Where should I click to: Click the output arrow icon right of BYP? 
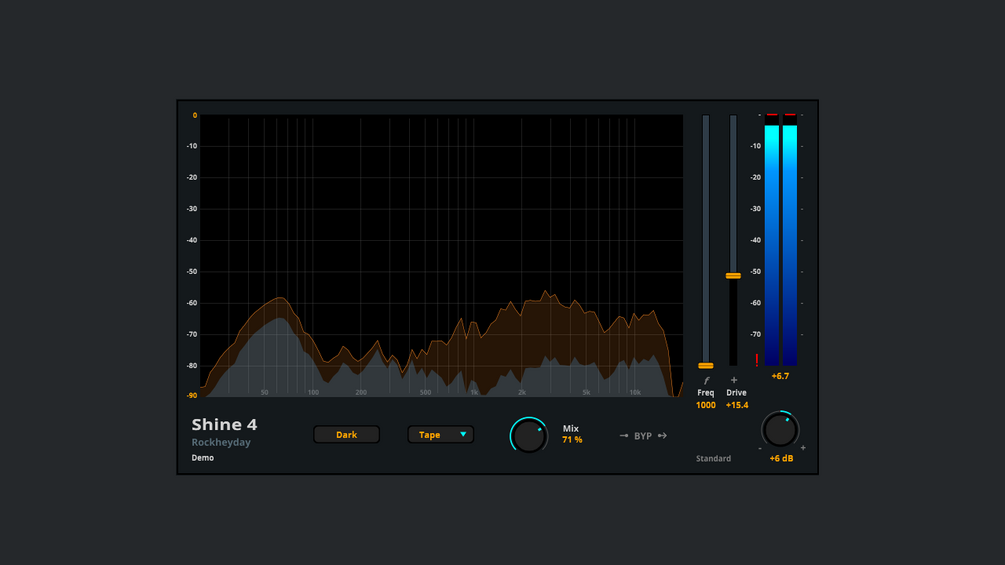coord(662,436)
